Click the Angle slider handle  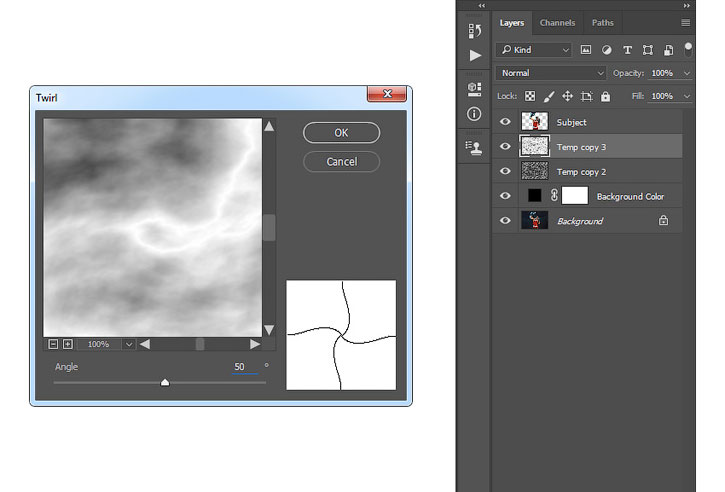(165, 382)
